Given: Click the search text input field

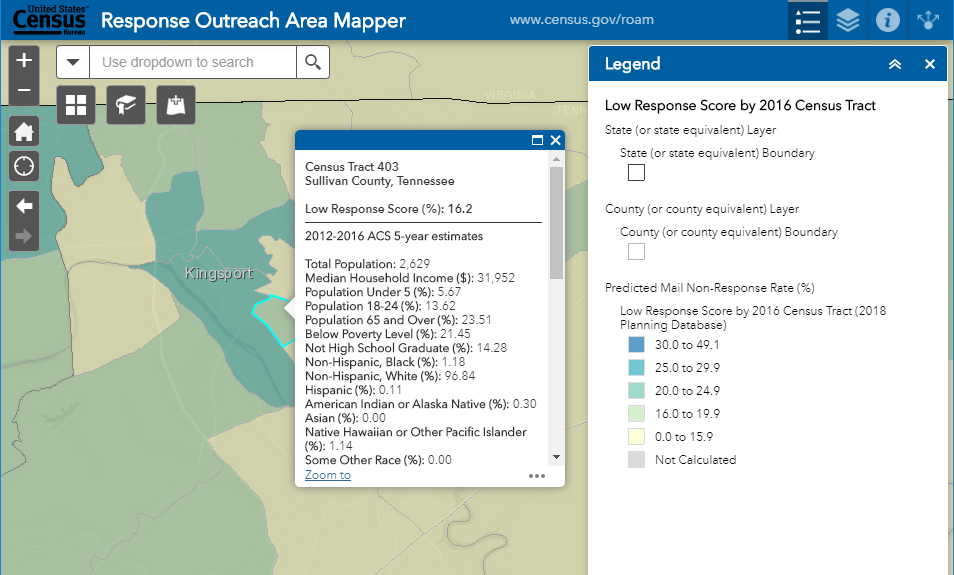Looking at the screenshot, I should pyautogui.click(x=193, y=62).
